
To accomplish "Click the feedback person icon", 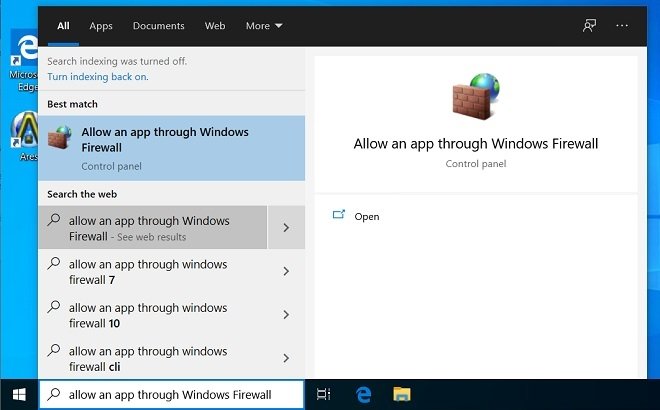I will click(589, 26).
